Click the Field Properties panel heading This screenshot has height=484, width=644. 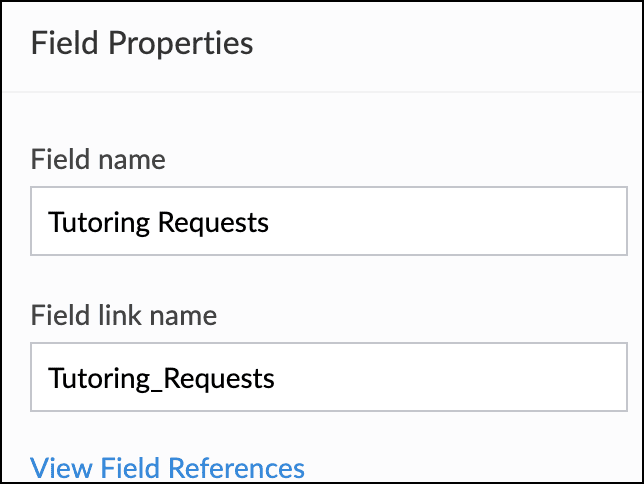(x=142, y=44)
